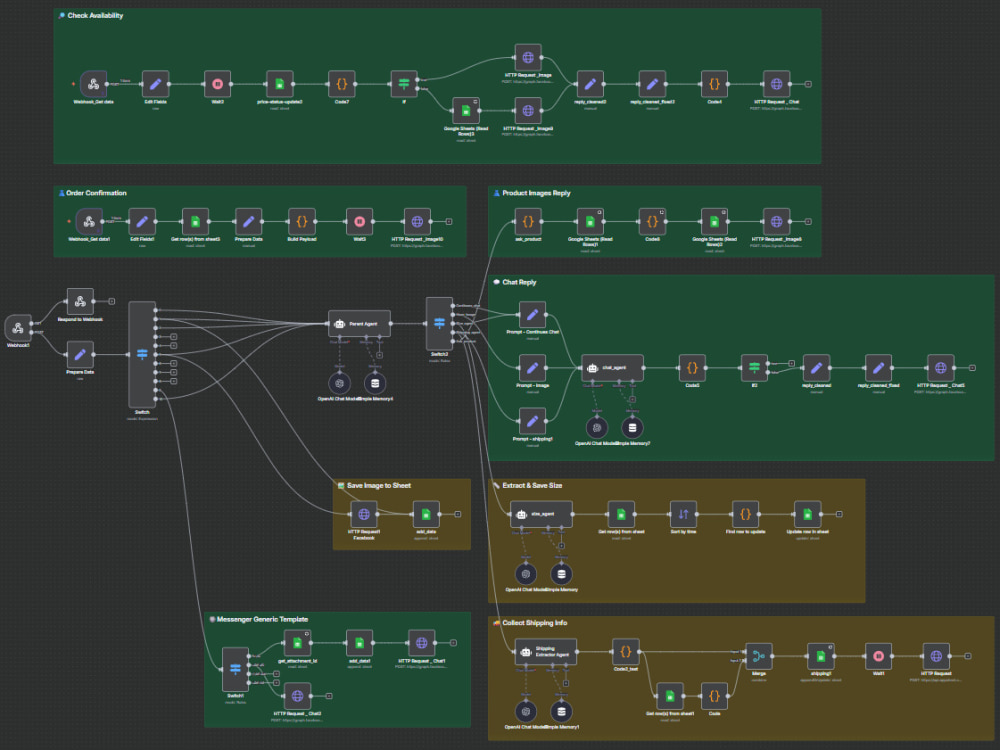
Task: Open the Update row in sheet node
Action: [x=807, y=514]
